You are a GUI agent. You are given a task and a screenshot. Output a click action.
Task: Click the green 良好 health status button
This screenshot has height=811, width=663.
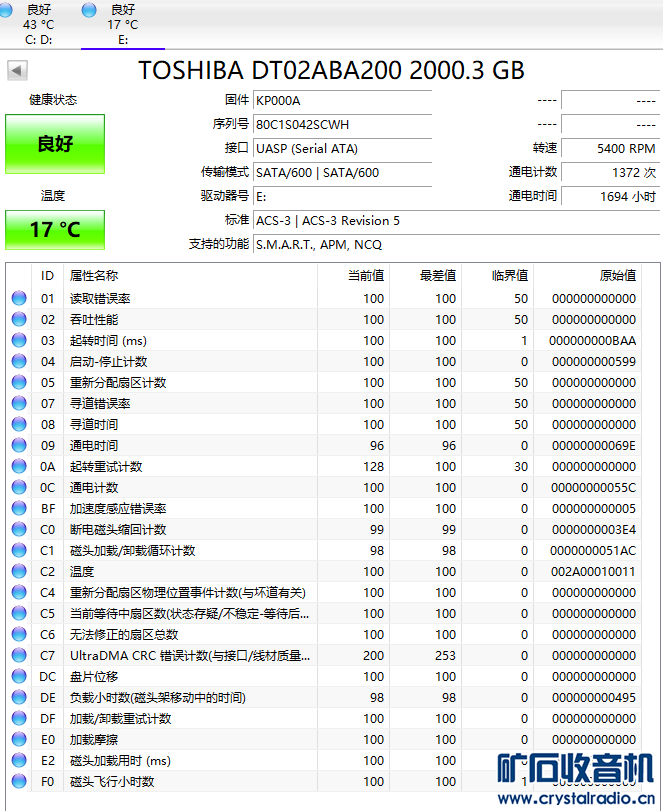pos(55,144)
